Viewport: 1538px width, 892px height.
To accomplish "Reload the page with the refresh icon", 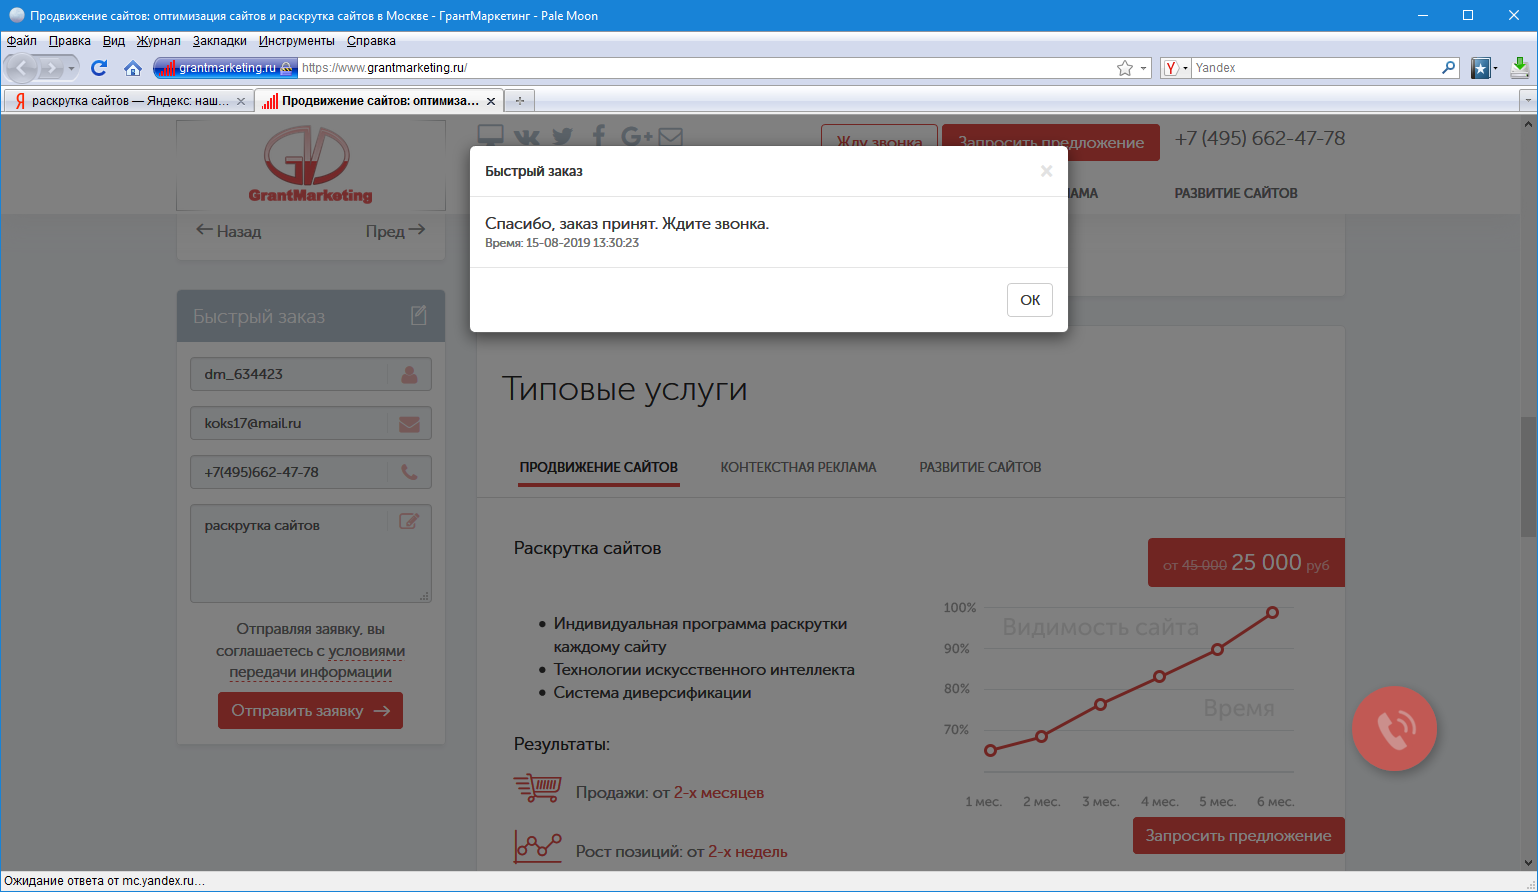I will pos(99,68).
